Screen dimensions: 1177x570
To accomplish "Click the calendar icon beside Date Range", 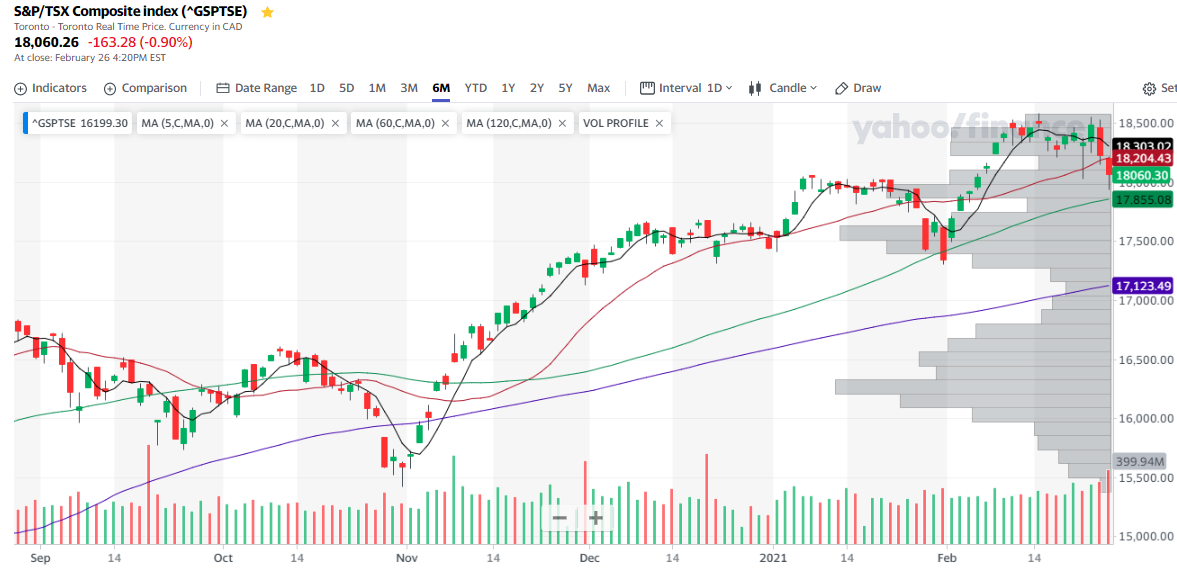I will tap(223, 88).
